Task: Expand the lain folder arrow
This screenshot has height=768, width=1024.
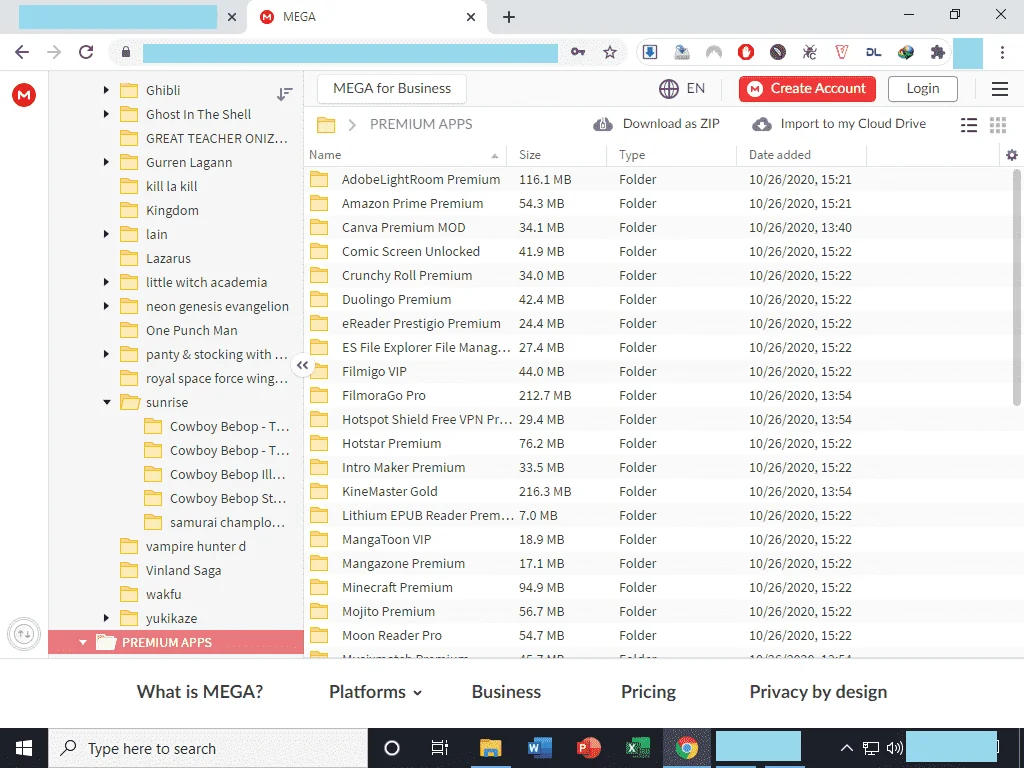Action: (106, 234)
